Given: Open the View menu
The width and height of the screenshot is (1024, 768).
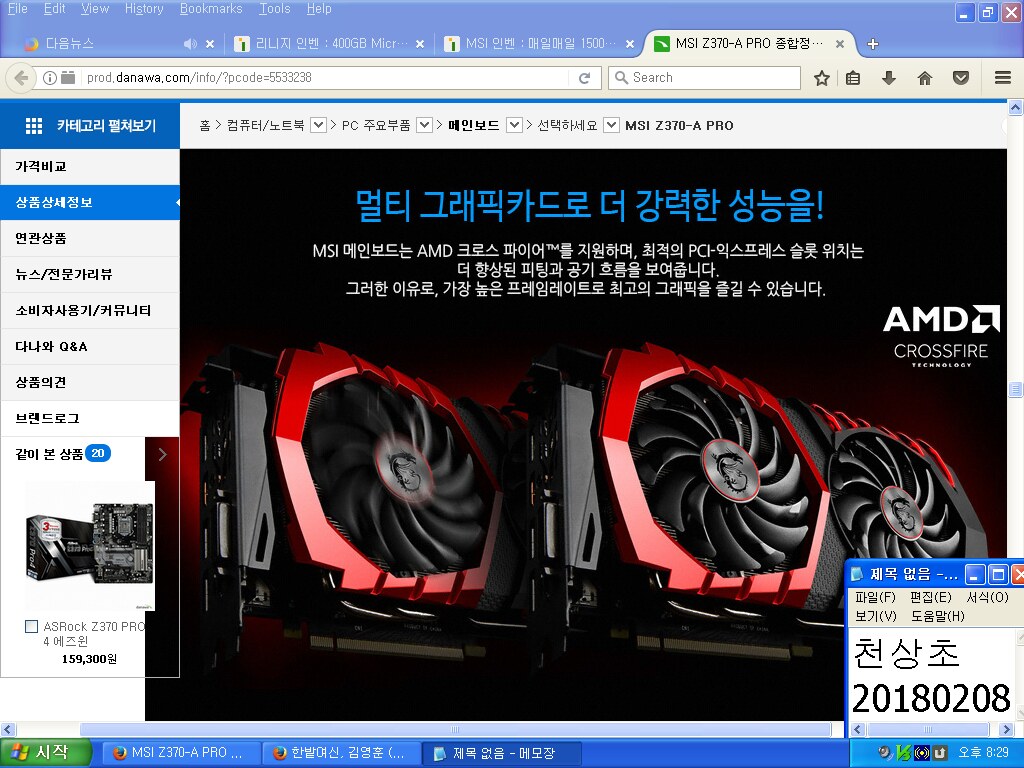Looking at the screenshot, I should click(x=95, y=8).
